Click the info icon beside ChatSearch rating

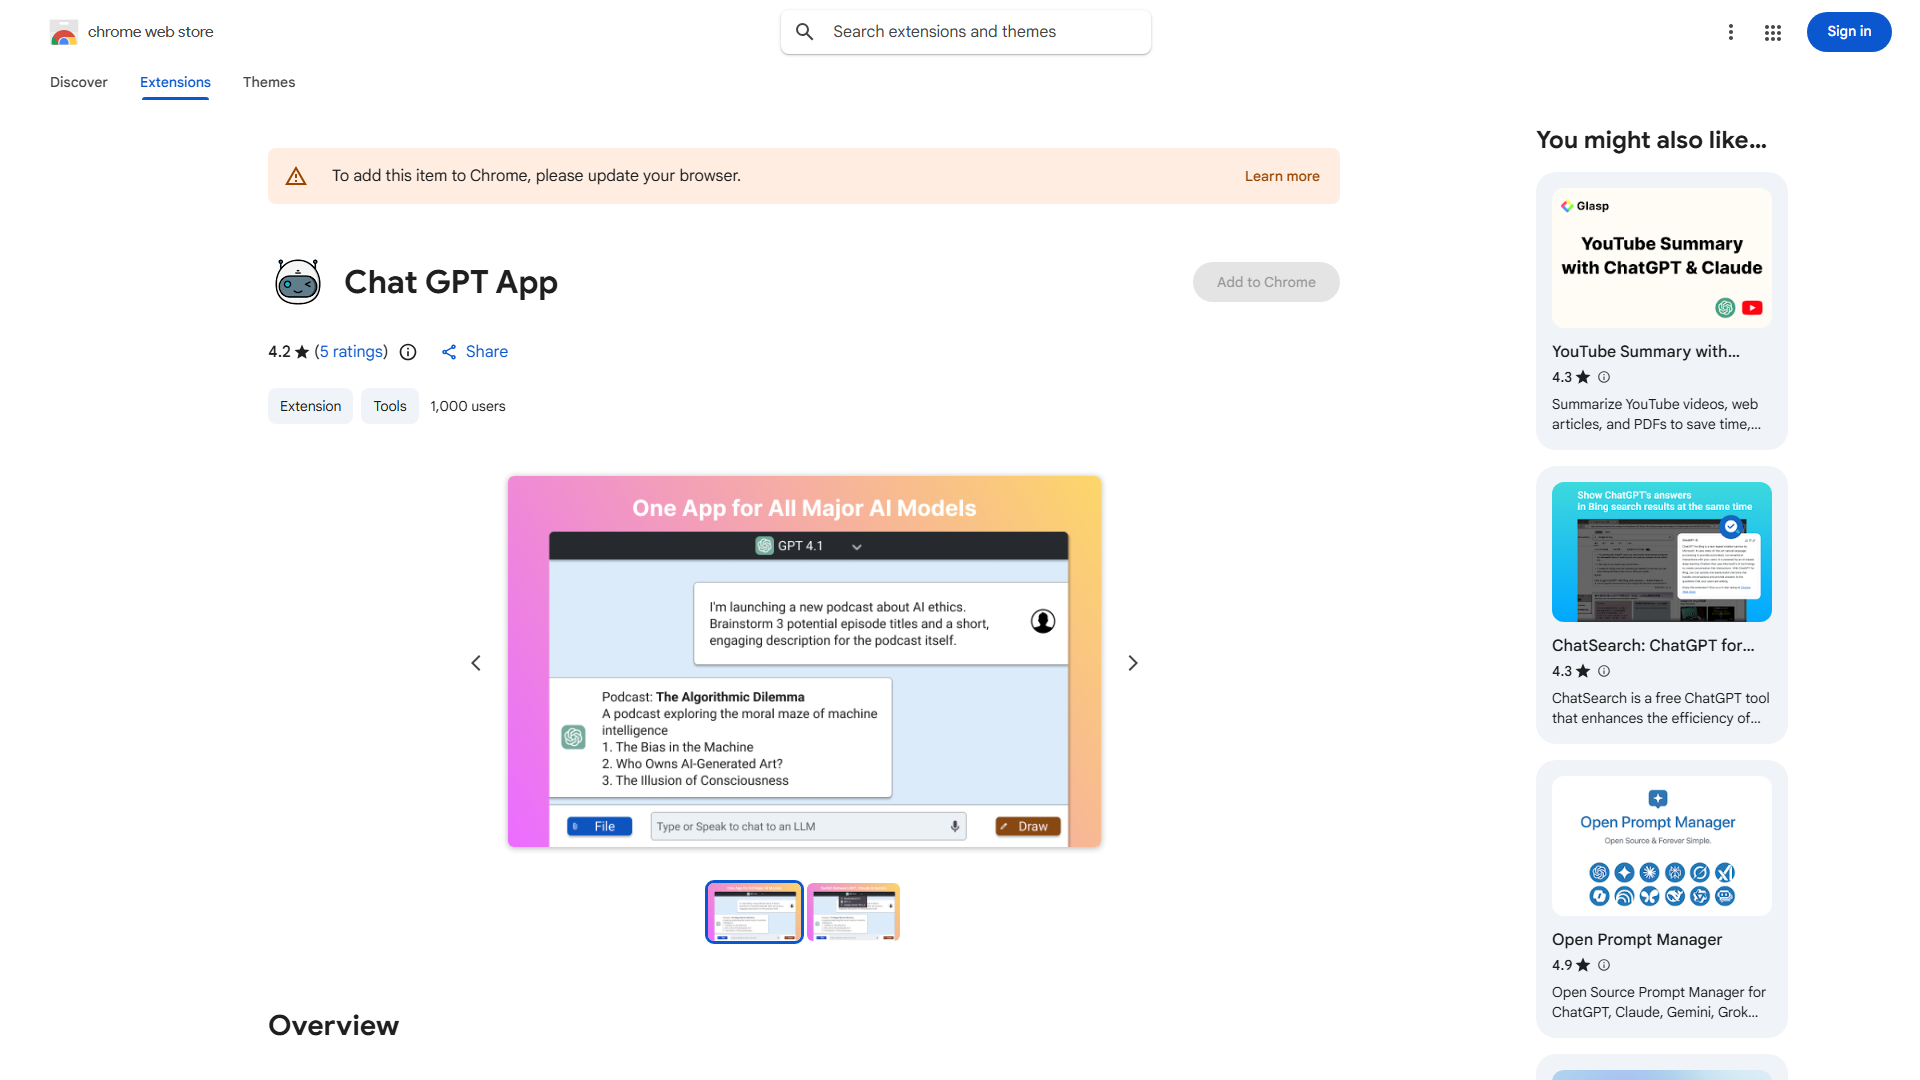[1603, 671]
